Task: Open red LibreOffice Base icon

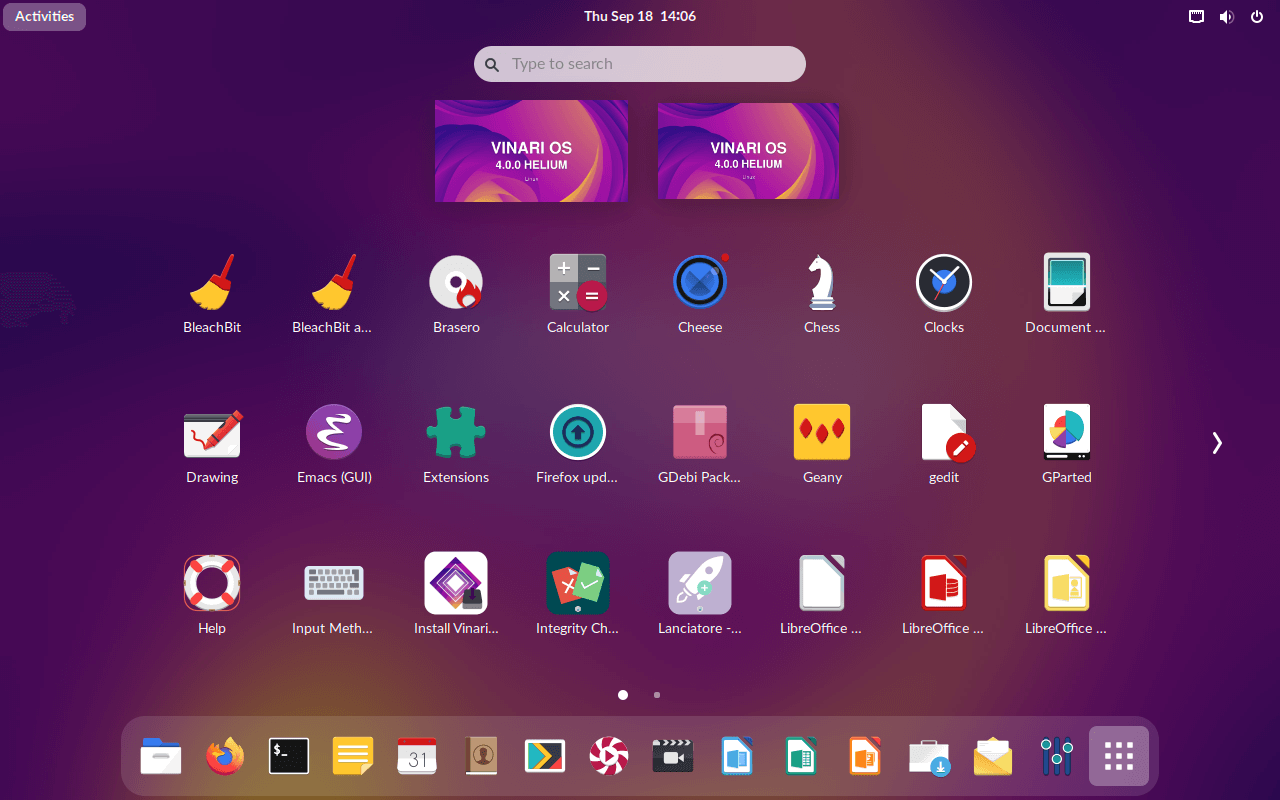Action: pos(944,583)
